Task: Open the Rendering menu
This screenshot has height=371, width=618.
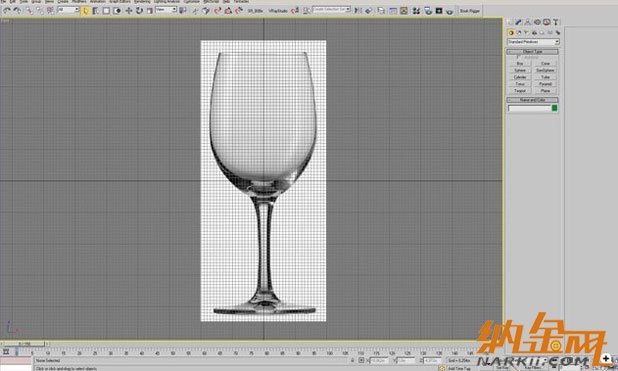Action: (142, 2)
